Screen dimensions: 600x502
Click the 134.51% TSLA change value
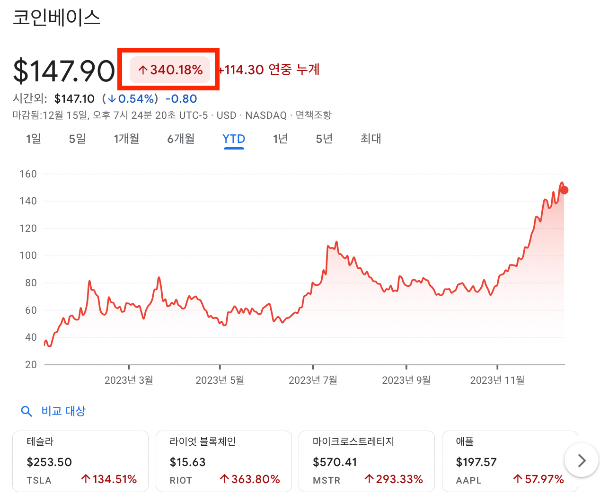pos(109,479)
